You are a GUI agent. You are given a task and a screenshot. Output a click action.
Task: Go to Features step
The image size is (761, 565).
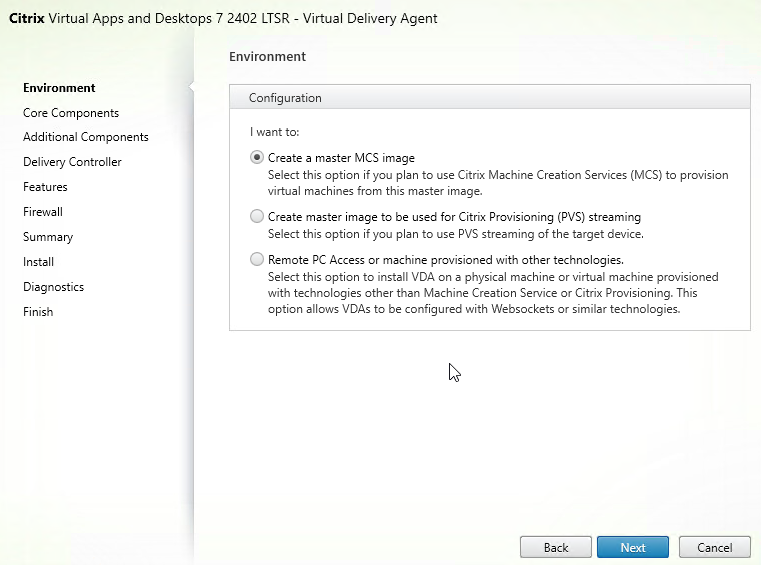click(x=45, y=187)
